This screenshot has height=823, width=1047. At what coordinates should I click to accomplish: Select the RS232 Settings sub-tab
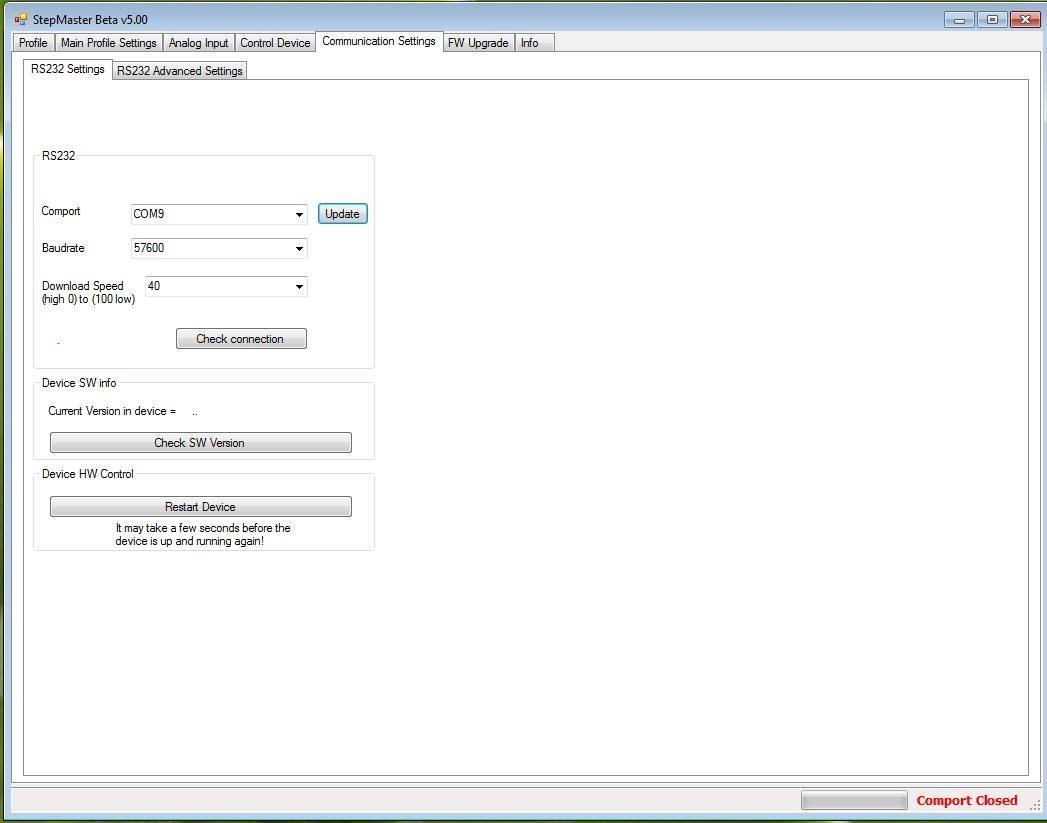point(67,69)
